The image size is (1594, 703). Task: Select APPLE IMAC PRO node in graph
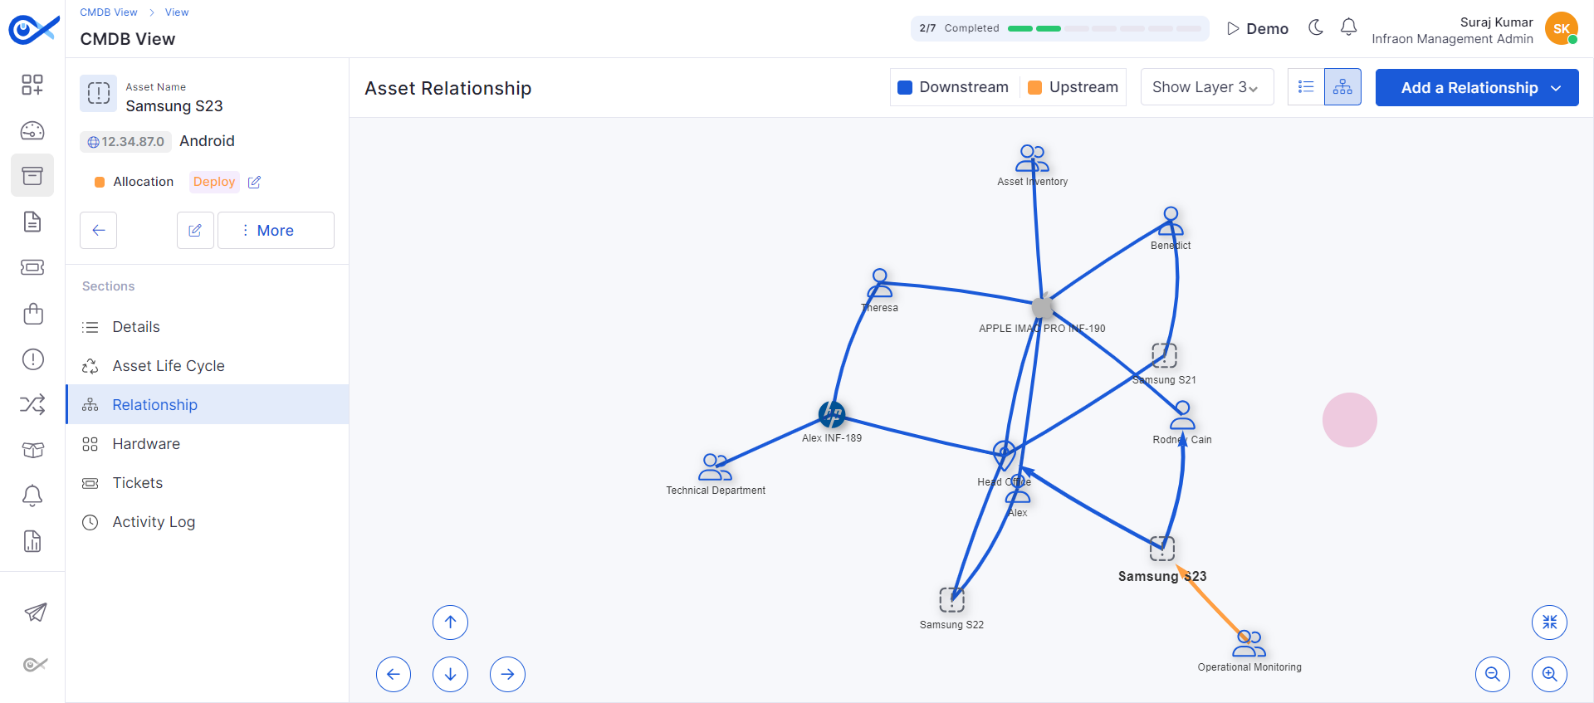1042,307
